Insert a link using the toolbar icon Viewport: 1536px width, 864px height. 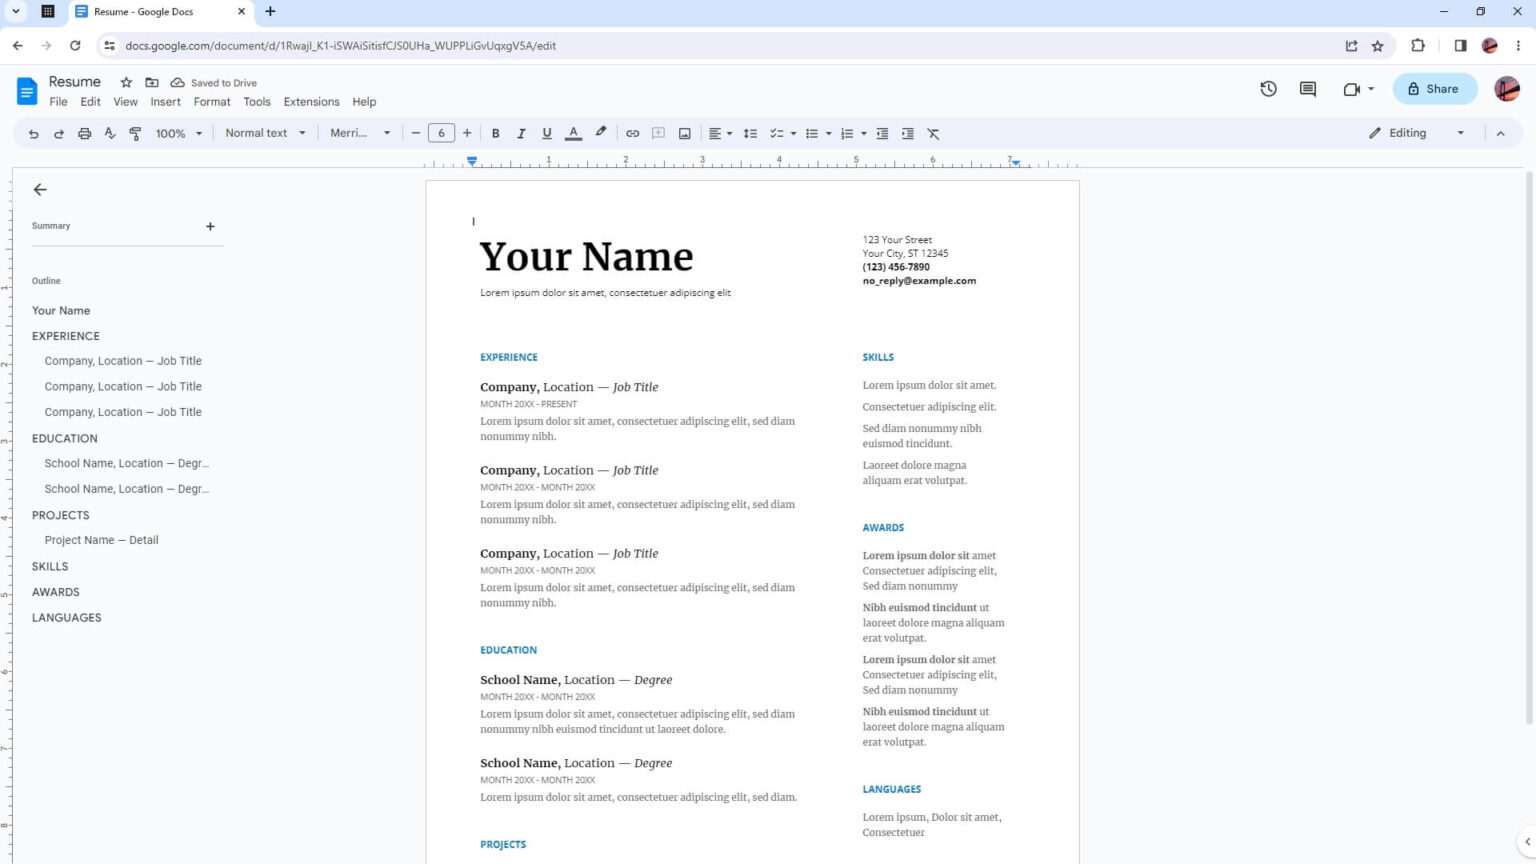point(632,132)
